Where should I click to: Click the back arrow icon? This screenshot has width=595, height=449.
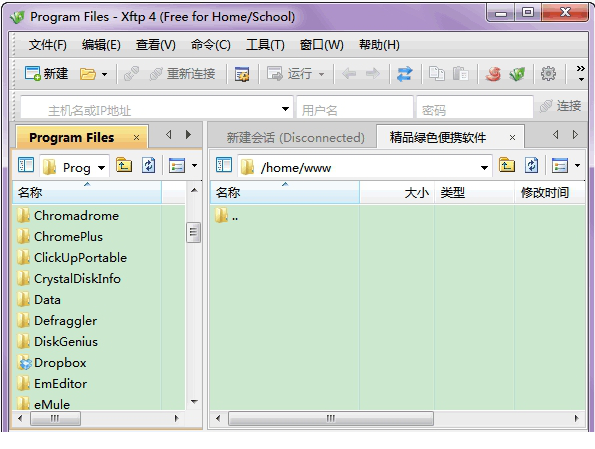[x=349, y=74]
